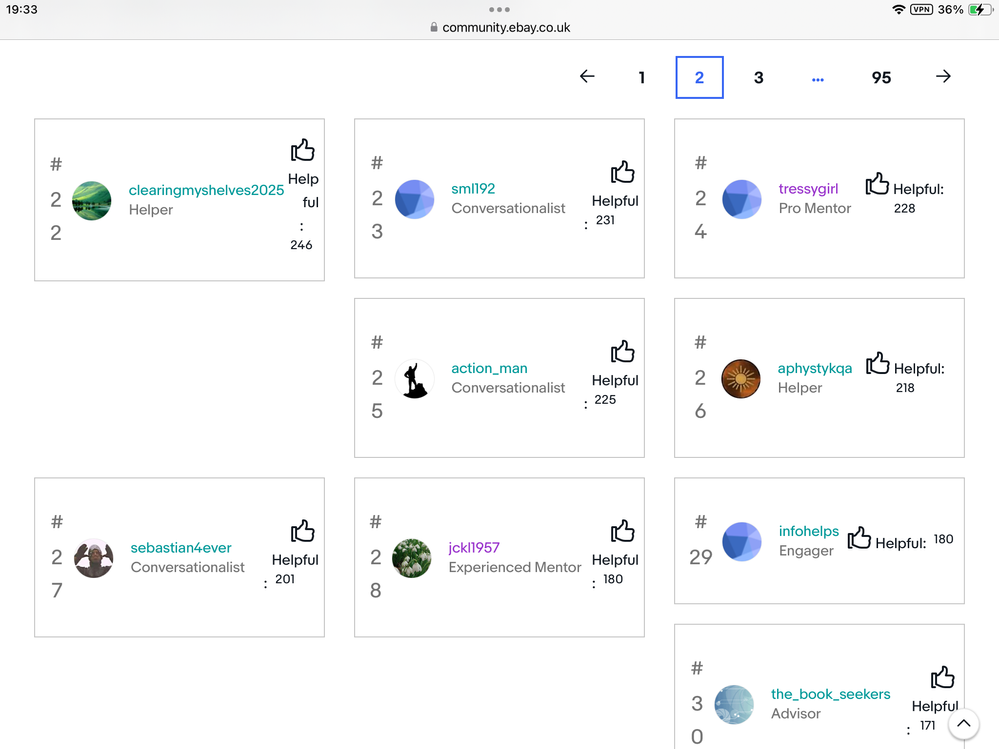This screenshot has height=749, width=999.
Task: Open sml192 user profile link
Action: point(473,188)
